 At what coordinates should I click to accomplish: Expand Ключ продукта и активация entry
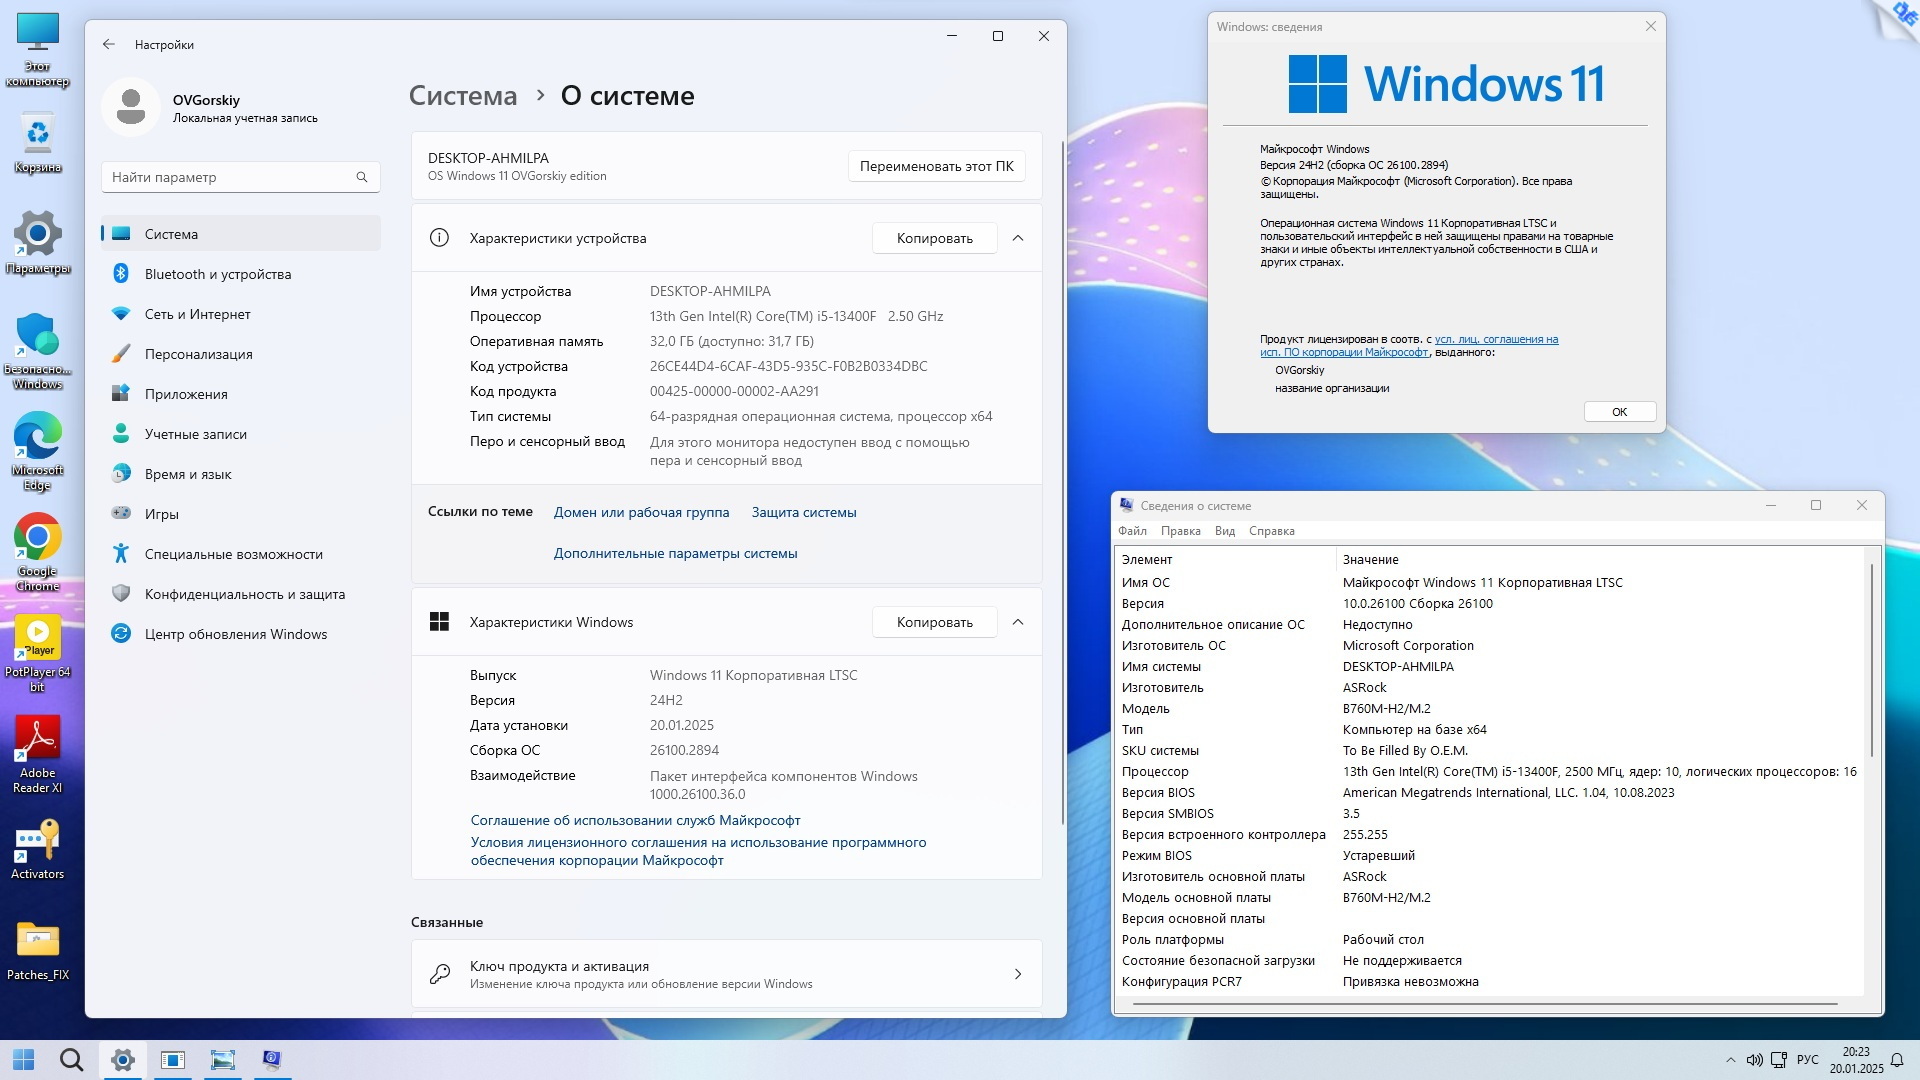coord(1018,974)
